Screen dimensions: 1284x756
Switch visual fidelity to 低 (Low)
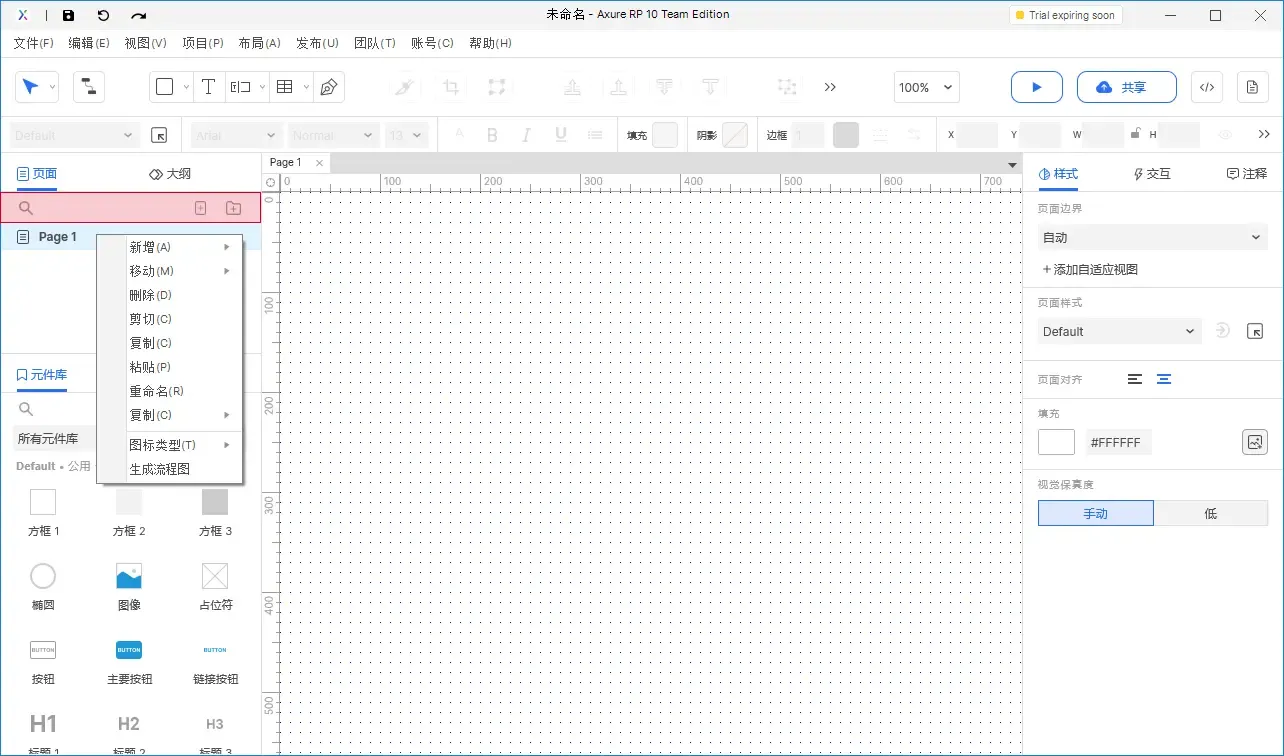point(1211,513)
